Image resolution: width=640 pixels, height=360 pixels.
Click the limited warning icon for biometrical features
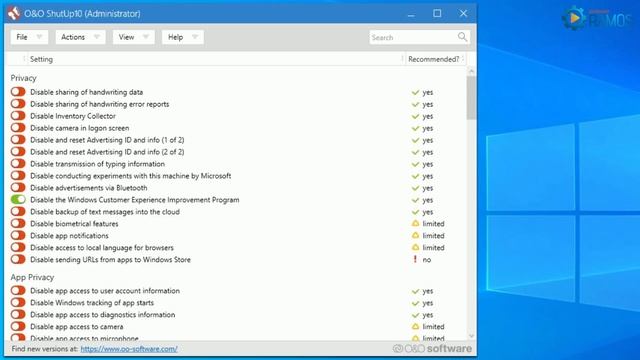[415, 224]
